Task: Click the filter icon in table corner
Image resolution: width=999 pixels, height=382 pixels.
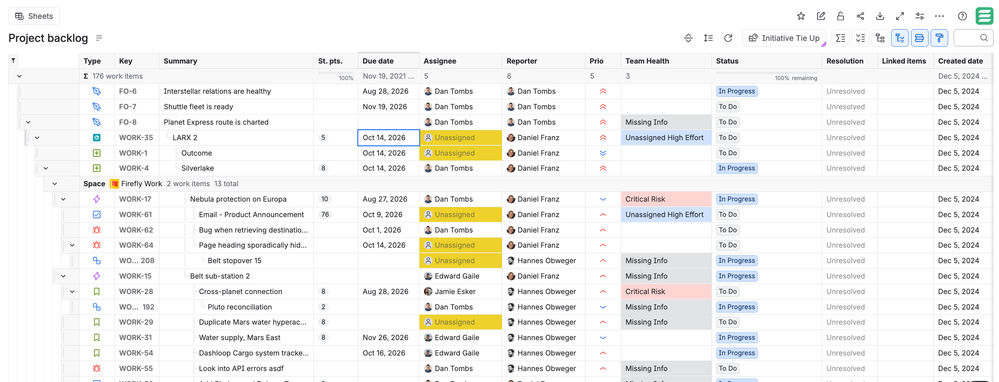Action: click(x=13, y=60)
